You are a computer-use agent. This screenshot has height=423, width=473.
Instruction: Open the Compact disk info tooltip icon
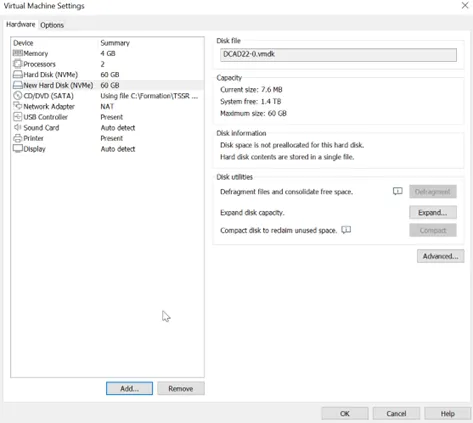pyautogui.click(x=346, y=230)
